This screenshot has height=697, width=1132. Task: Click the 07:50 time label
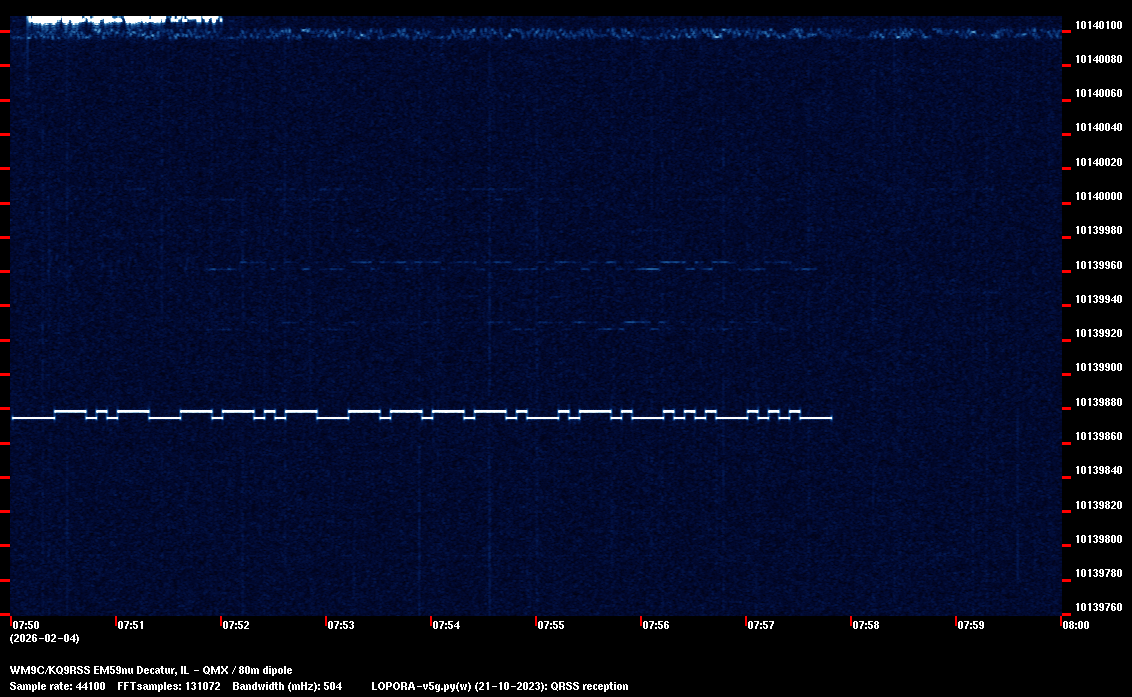pyautogui.click(x=25, y=625)
